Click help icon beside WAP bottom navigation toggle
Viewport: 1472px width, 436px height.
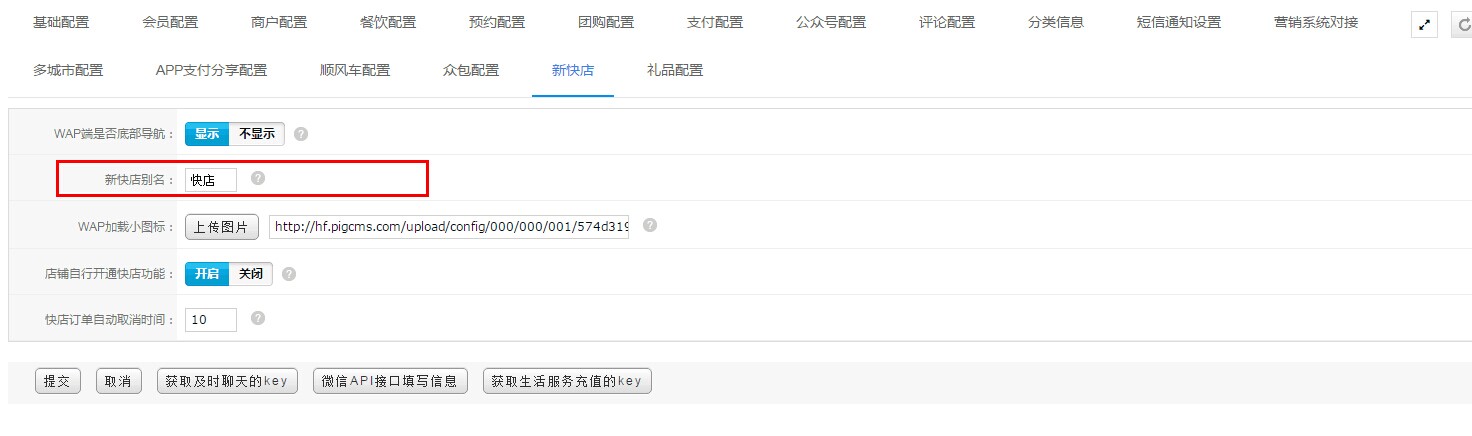coord(301,134)
